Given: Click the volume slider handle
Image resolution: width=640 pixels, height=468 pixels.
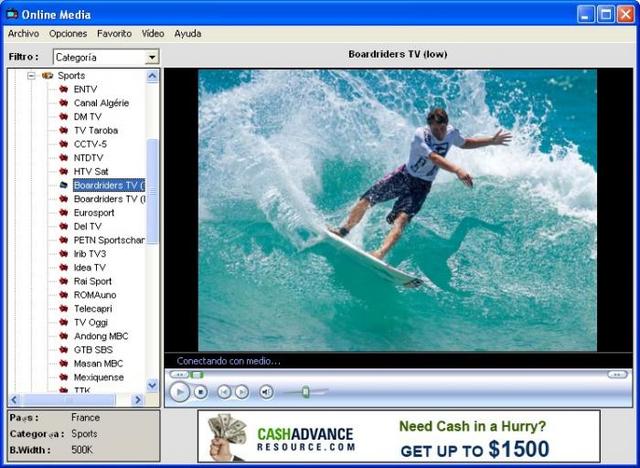Looking at the screenshot, I should coord(306,392).
